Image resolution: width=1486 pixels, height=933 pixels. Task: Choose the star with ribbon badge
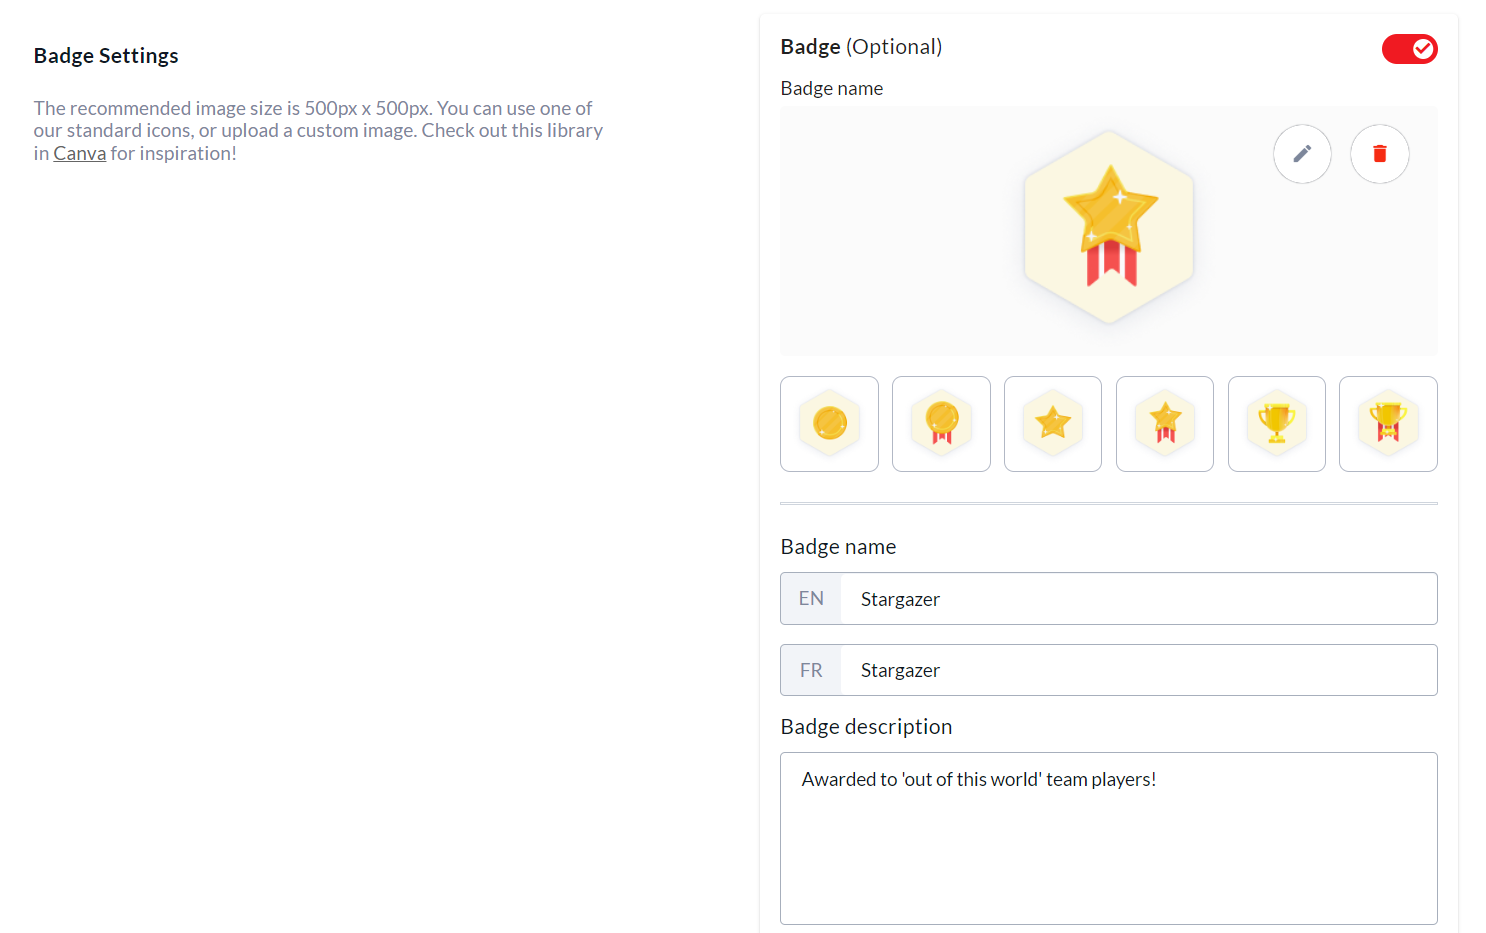[x=1165, y=424]
